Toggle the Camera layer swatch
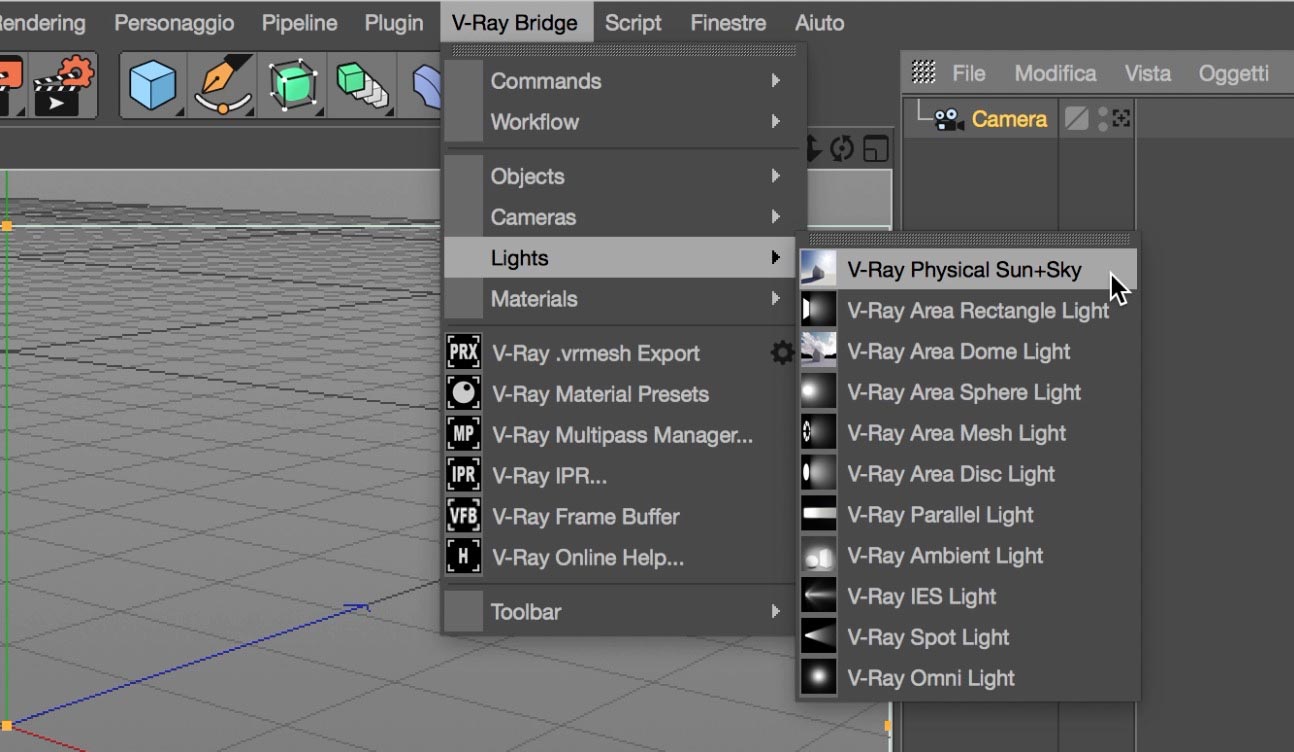 (x=1076, y=119)
